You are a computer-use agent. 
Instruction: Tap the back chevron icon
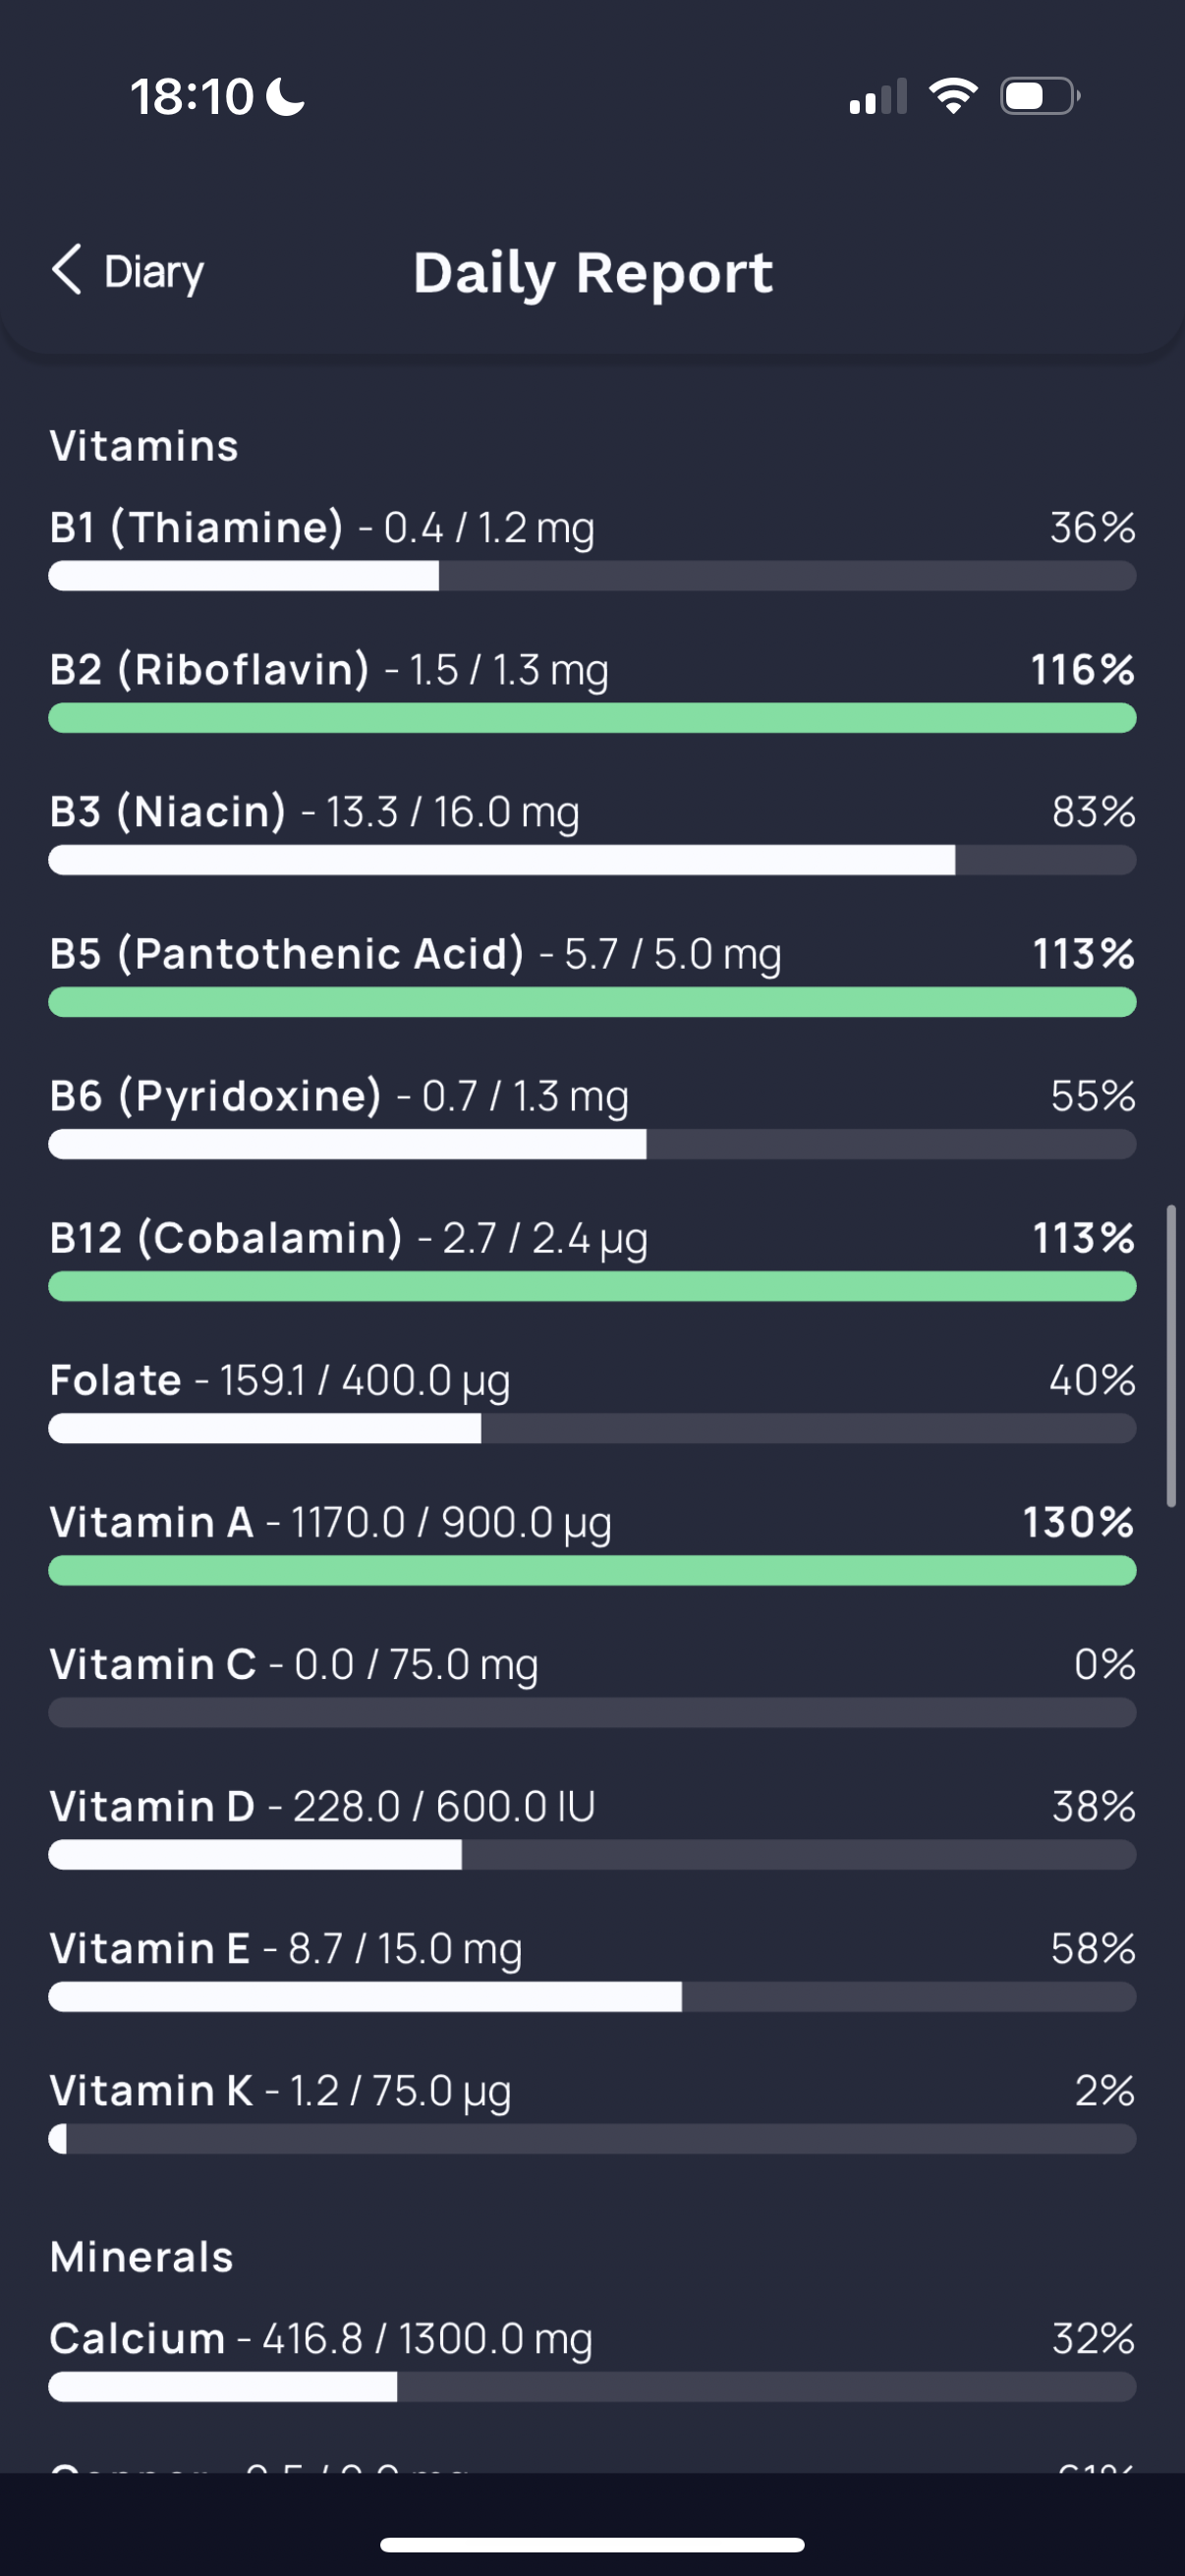tap(67, 271)
